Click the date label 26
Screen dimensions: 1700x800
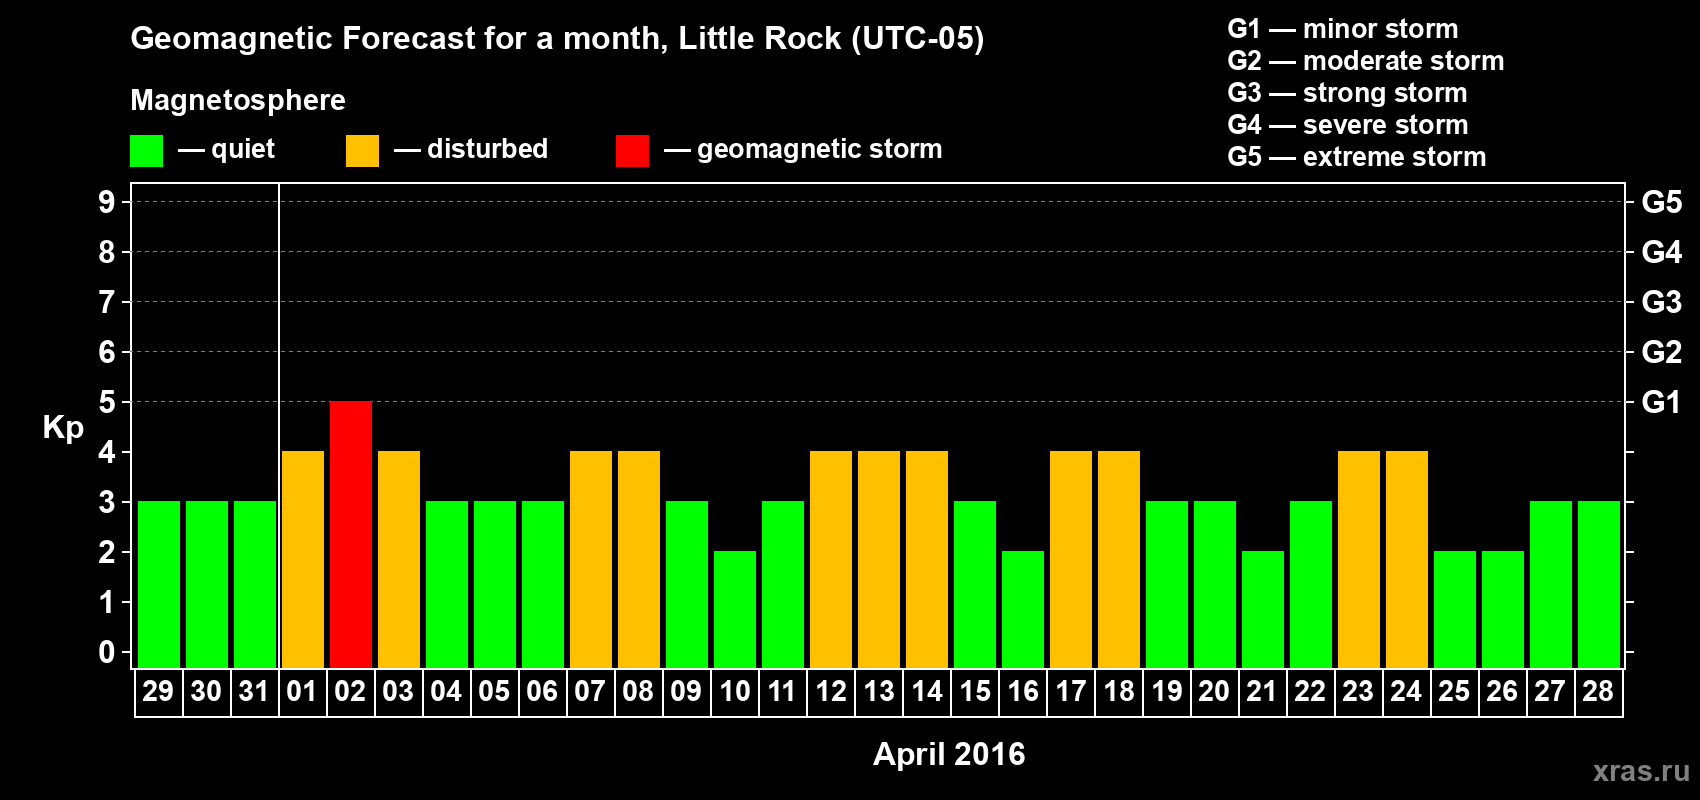(1502, 691)
